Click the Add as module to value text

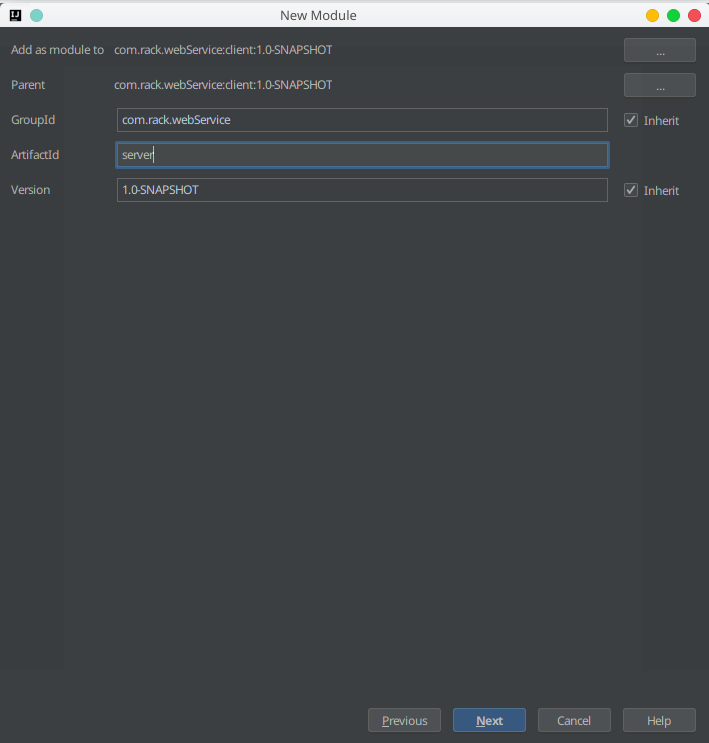[223, 50]
